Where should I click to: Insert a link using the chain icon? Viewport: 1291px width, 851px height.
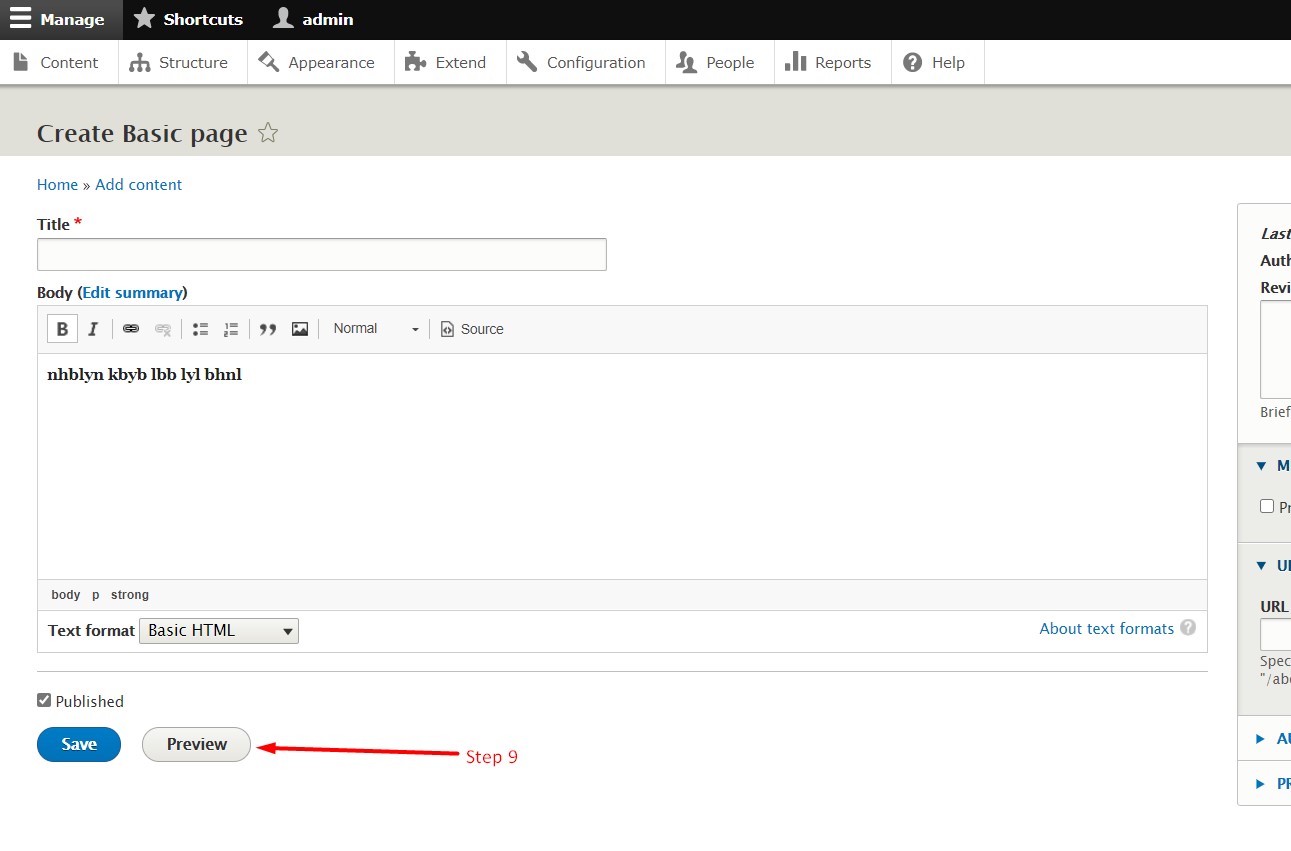(x=131, y=329)
